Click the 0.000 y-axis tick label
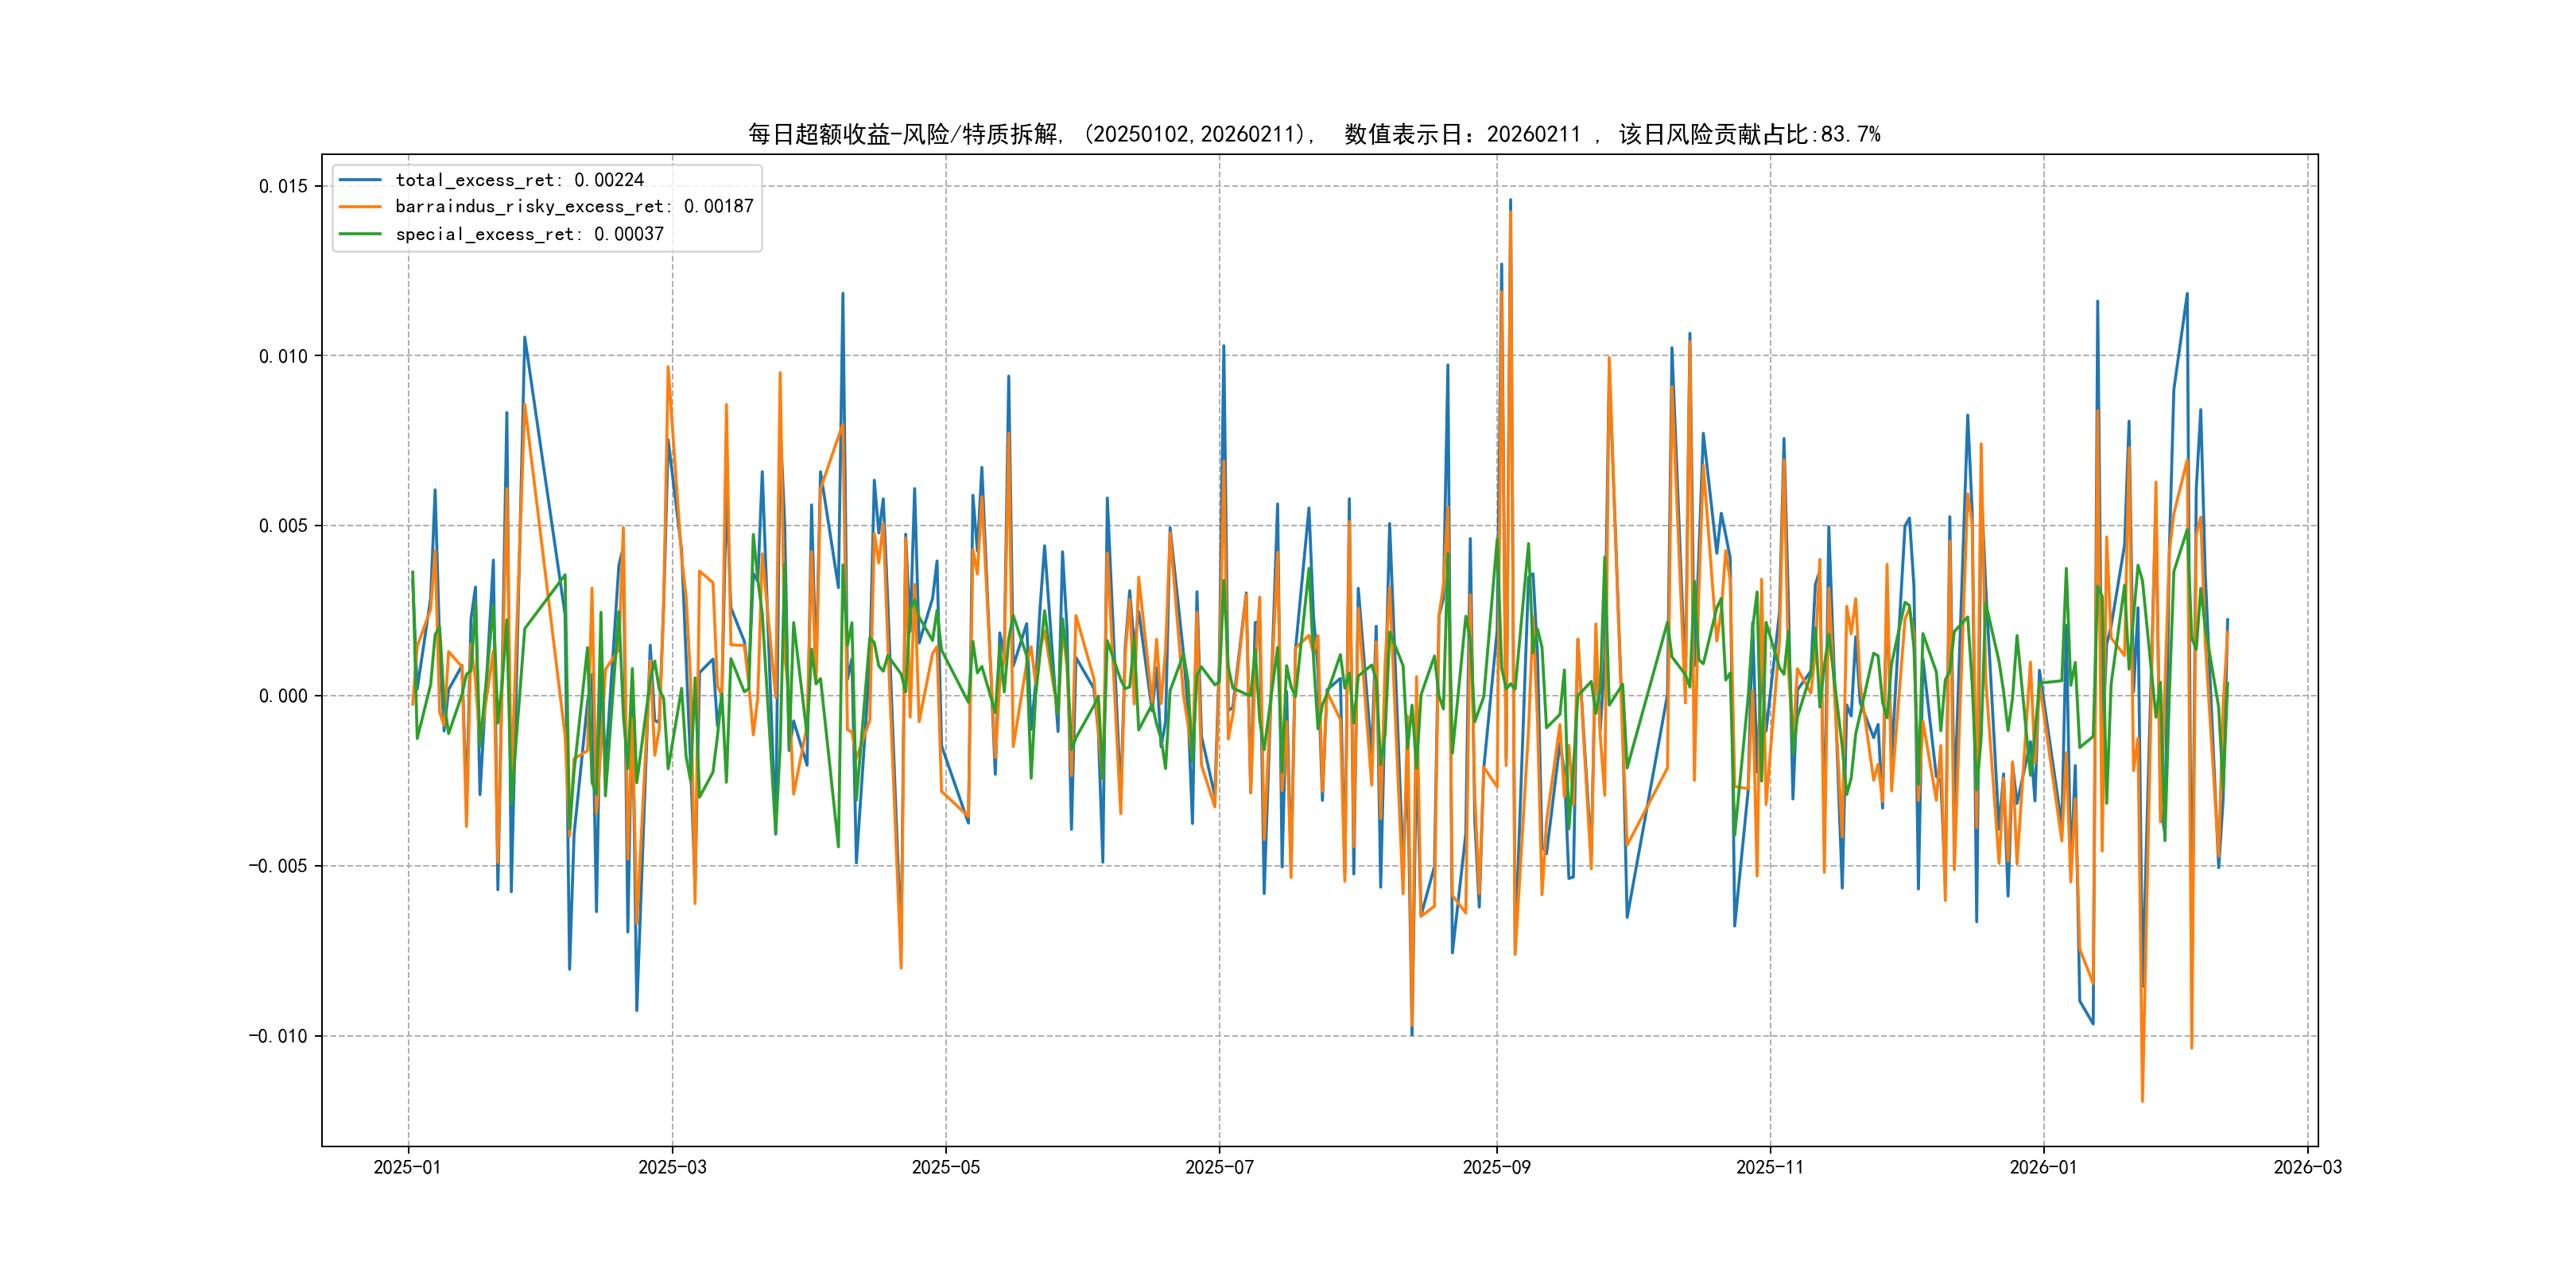2576x1288 pixels. coord(283,696)
